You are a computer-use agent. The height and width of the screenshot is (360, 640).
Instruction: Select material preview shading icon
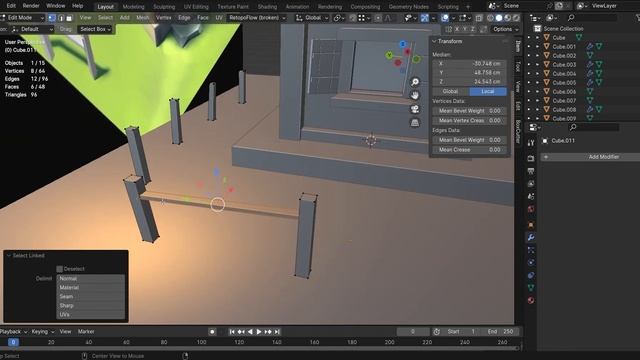coord(507,18)
